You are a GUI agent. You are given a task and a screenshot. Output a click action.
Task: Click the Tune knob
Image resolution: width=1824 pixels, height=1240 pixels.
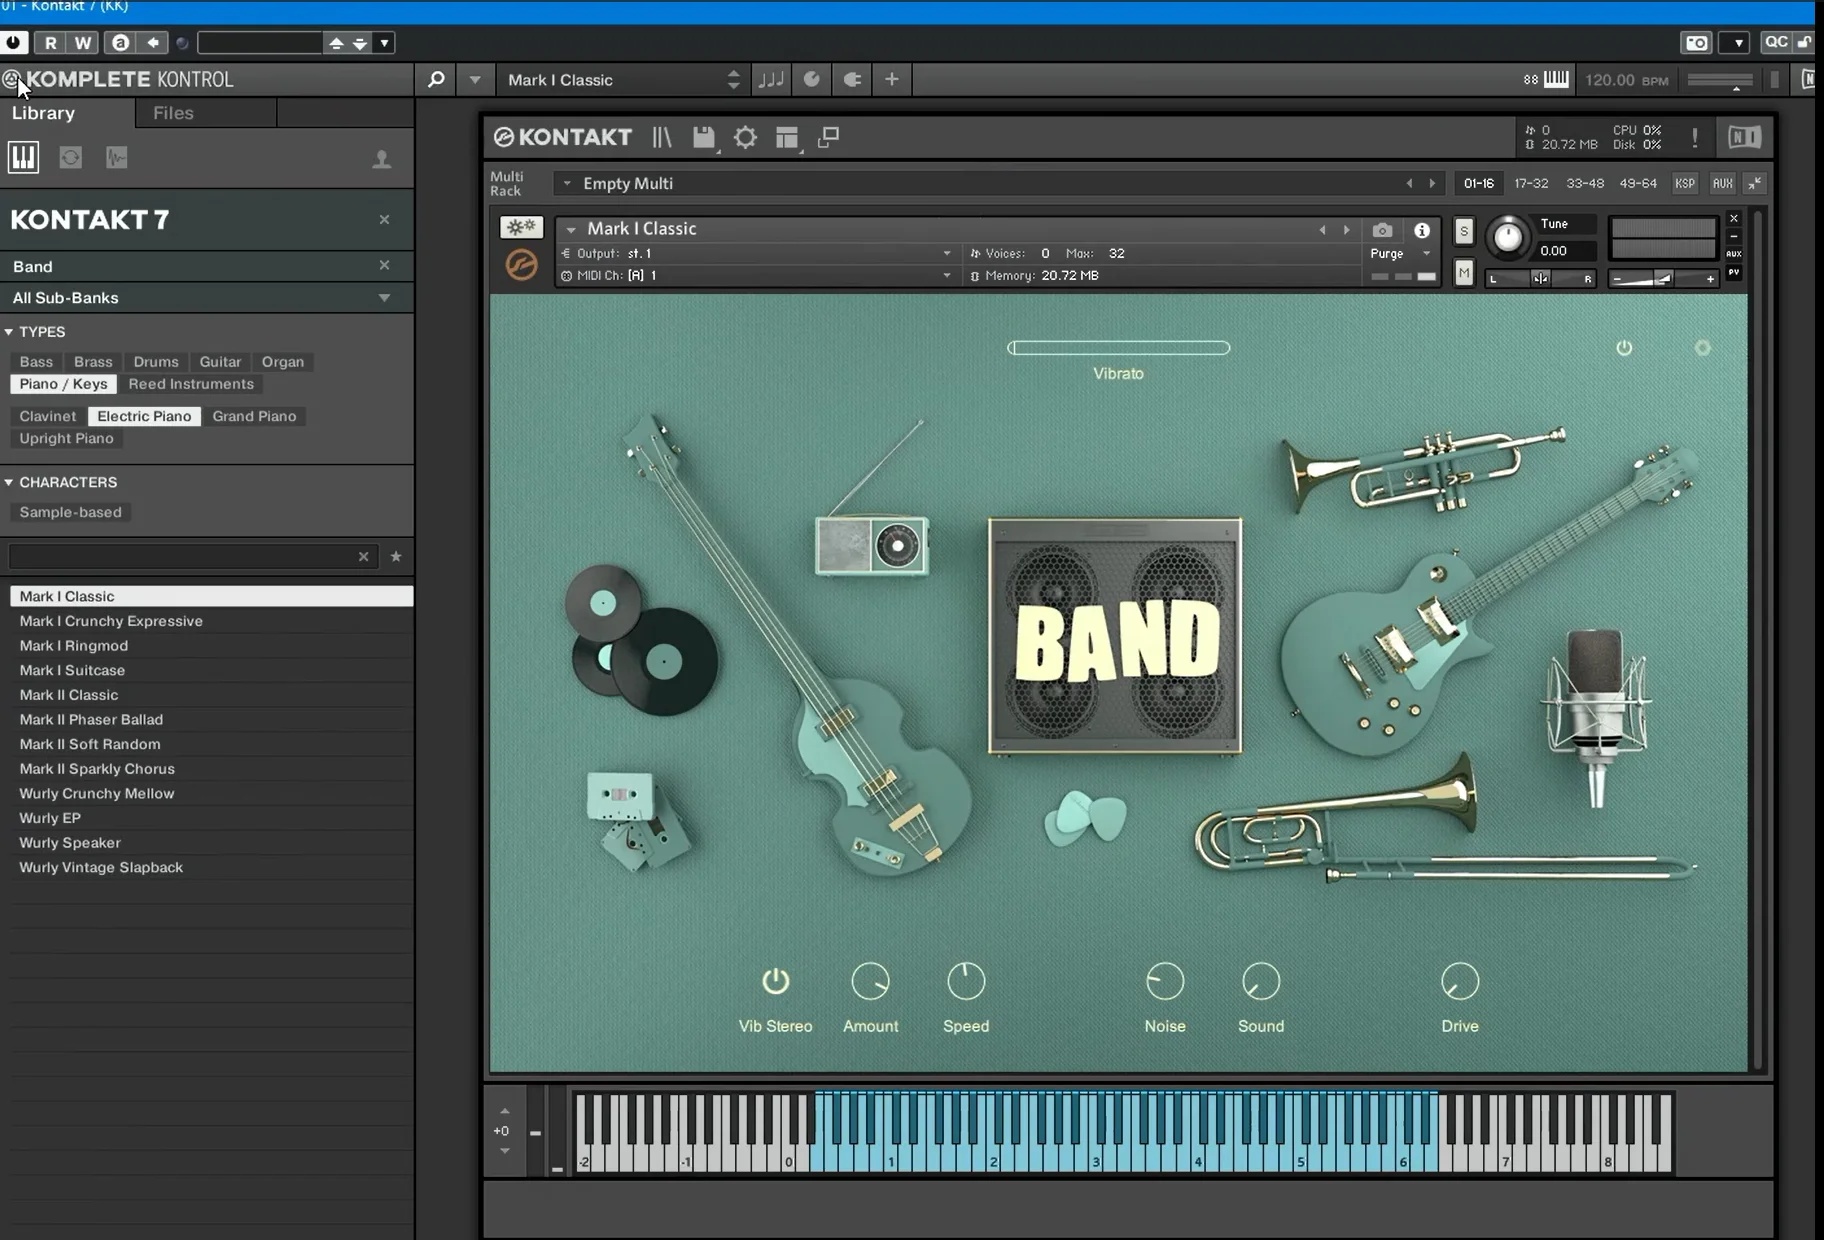1507,238
